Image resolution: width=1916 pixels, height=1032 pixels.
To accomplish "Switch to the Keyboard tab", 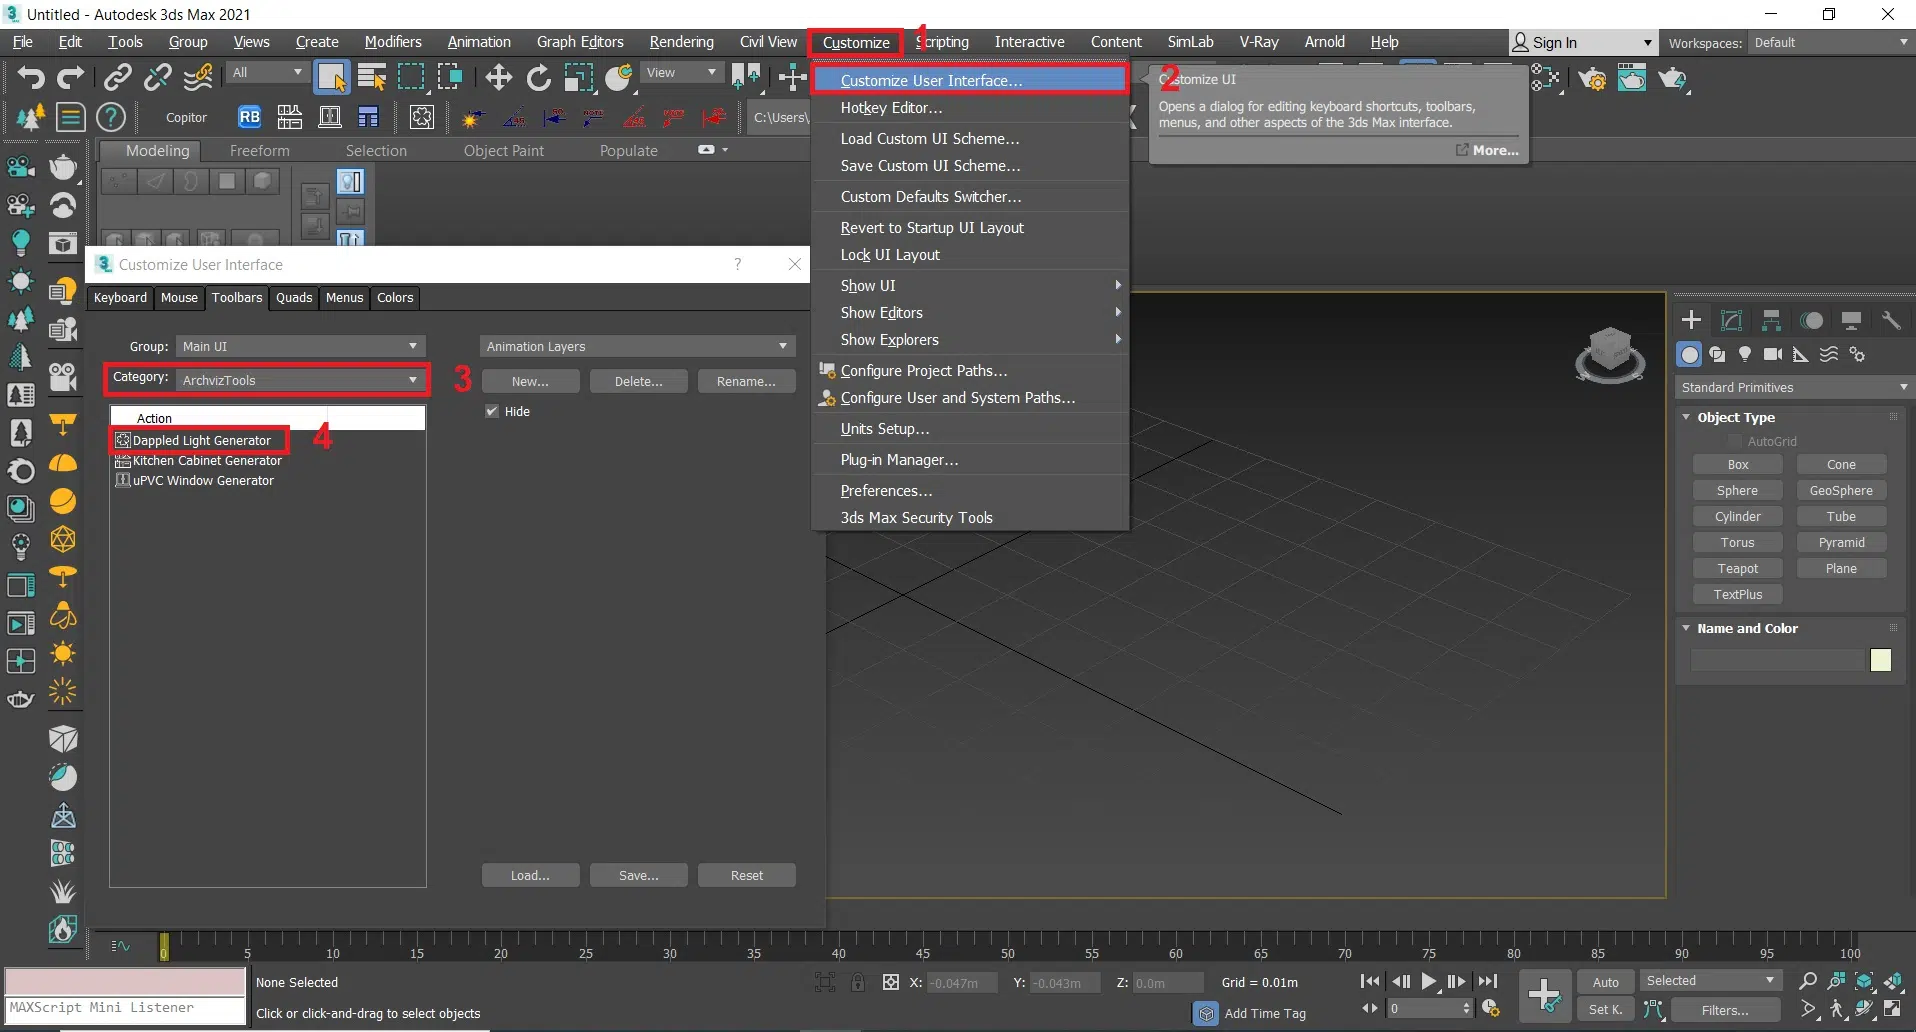I will [120, 297].
